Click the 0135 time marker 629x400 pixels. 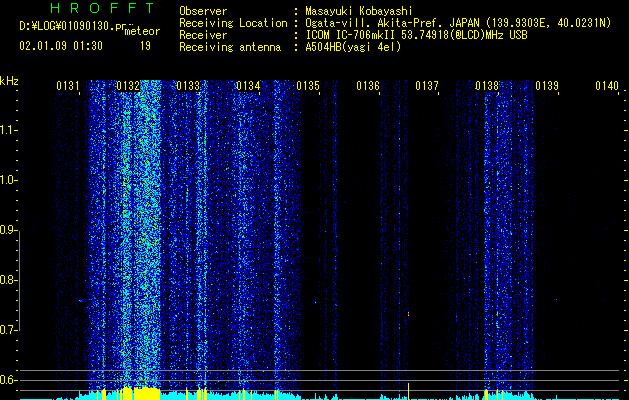pos(308,86)
